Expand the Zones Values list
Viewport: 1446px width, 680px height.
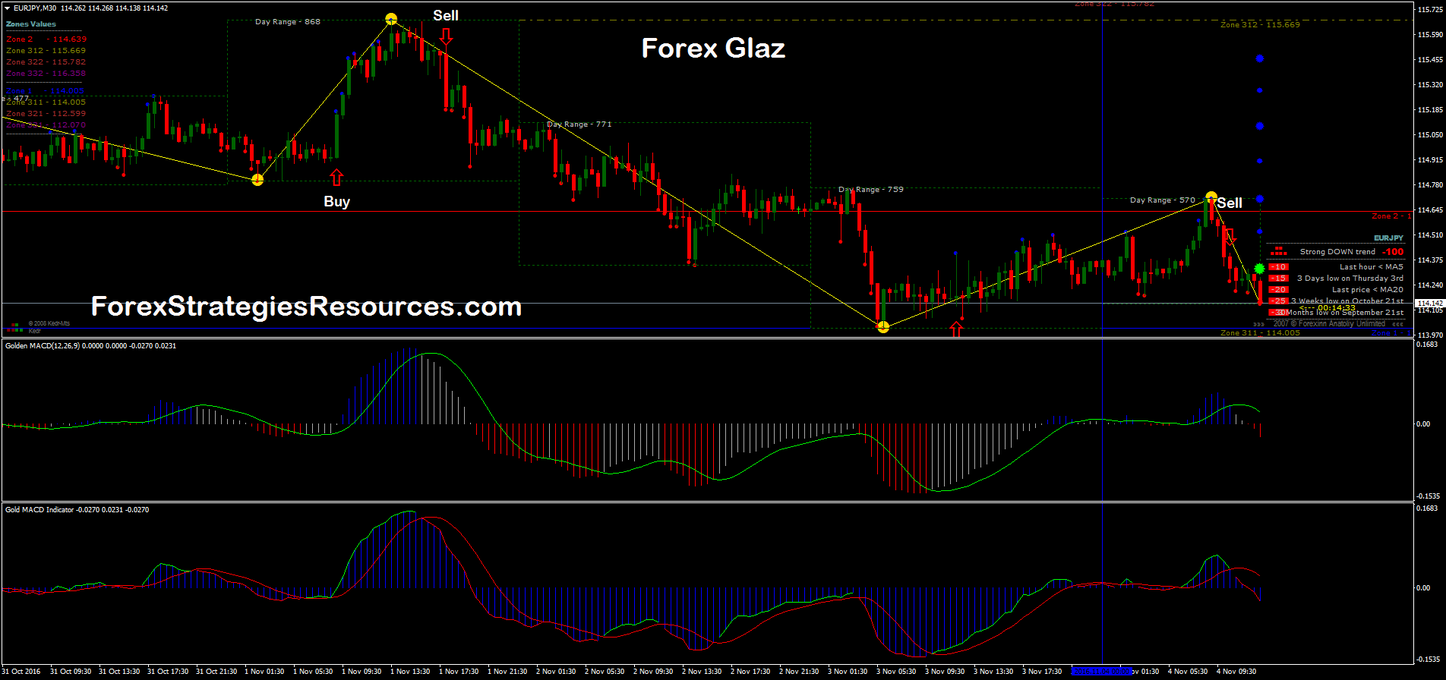click(30, 23)
